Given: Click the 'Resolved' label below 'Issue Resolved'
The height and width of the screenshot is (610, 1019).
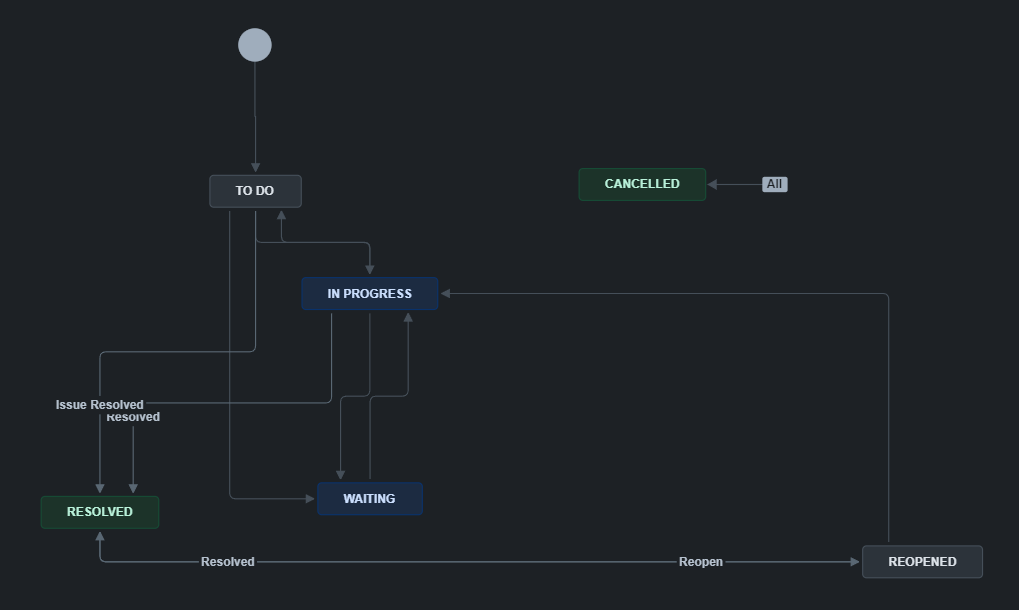Looking at the screenshot, I should (x=134, y=418).
